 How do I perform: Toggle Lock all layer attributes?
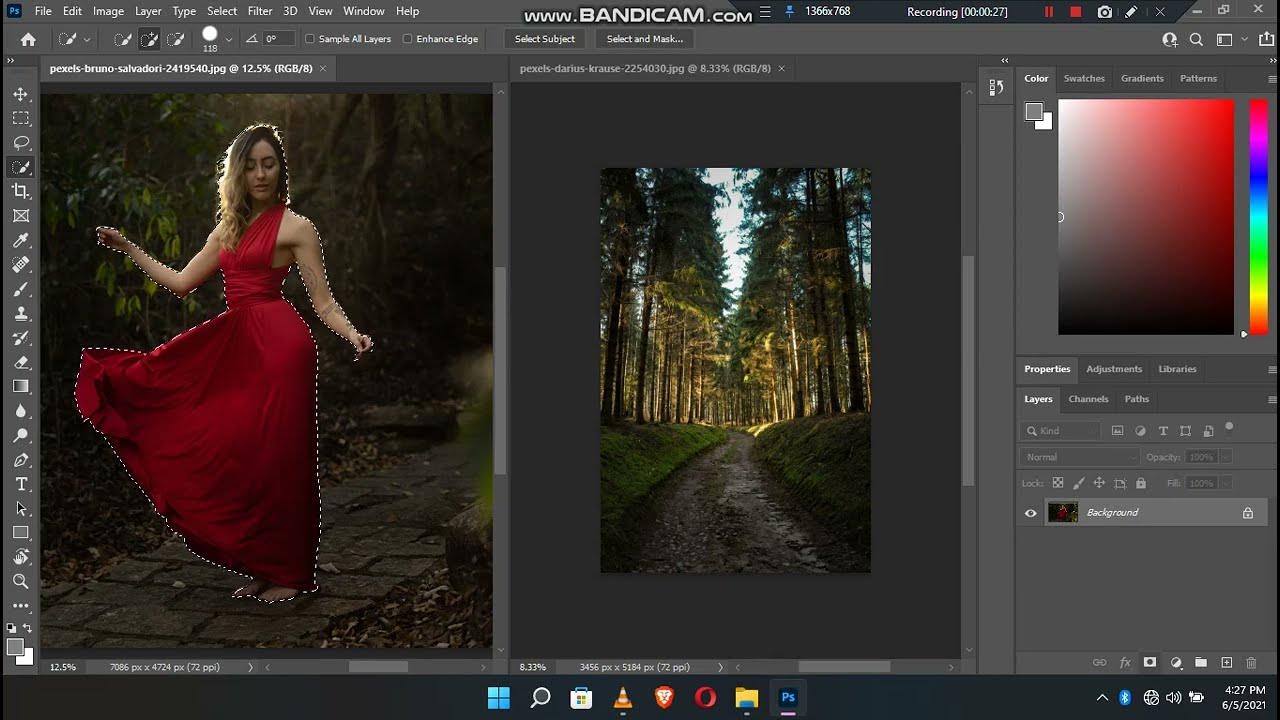[1141, 483]
